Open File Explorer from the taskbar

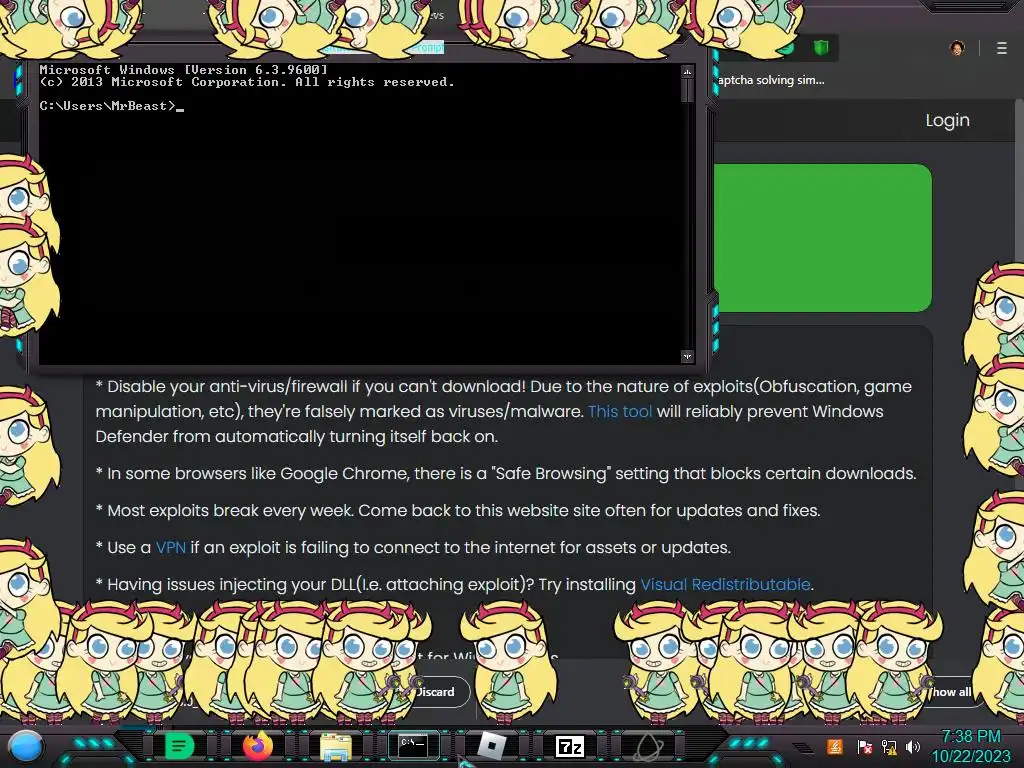[336, 746]
